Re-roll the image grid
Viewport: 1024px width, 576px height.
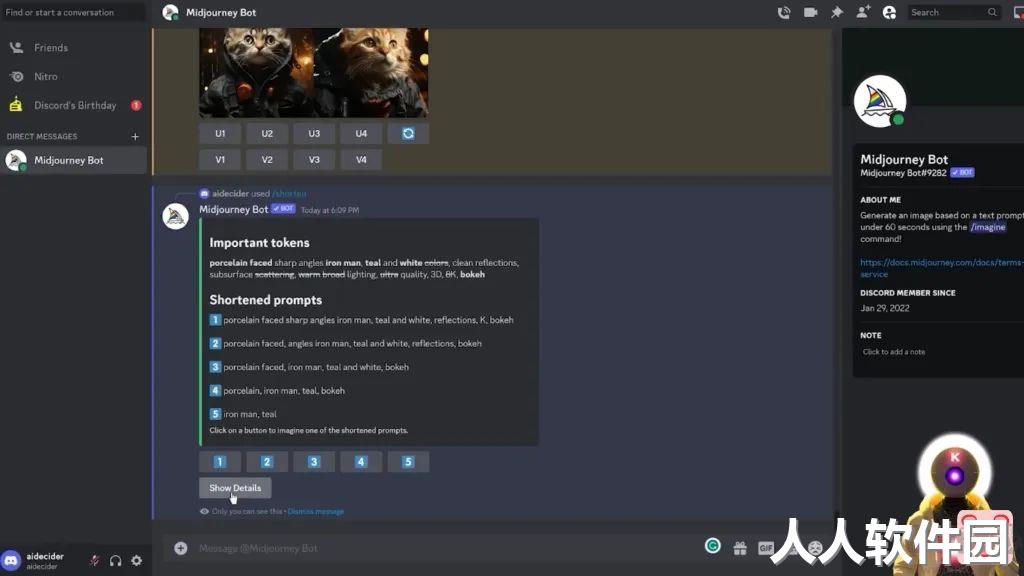pos(408,133)
